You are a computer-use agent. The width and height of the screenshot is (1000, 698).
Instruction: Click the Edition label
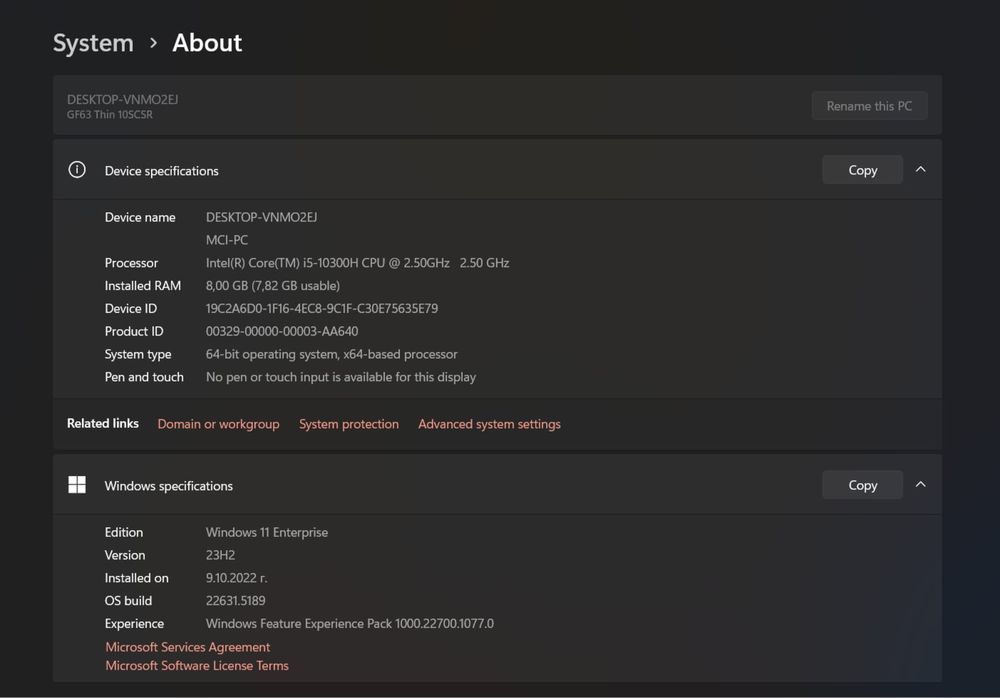[124, 532]
